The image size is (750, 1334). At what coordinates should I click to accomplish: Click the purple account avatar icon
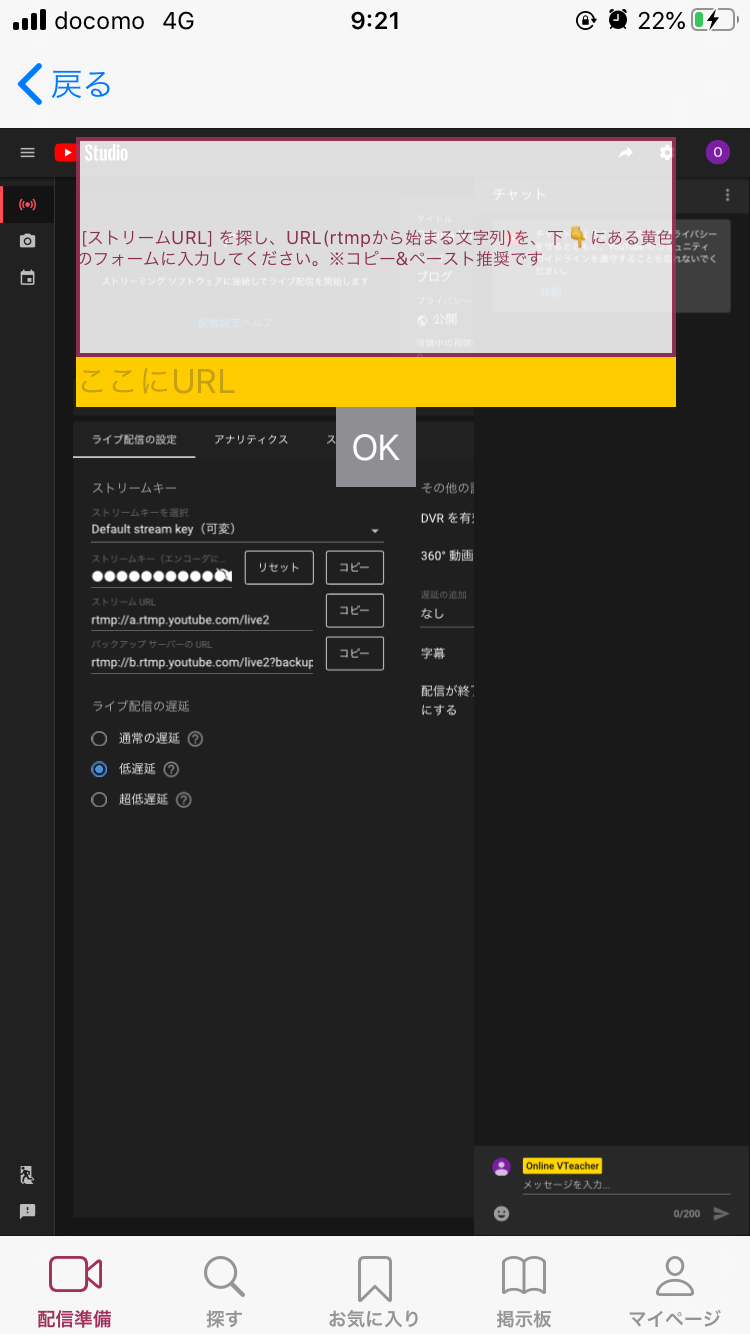[x=717, y=152]
